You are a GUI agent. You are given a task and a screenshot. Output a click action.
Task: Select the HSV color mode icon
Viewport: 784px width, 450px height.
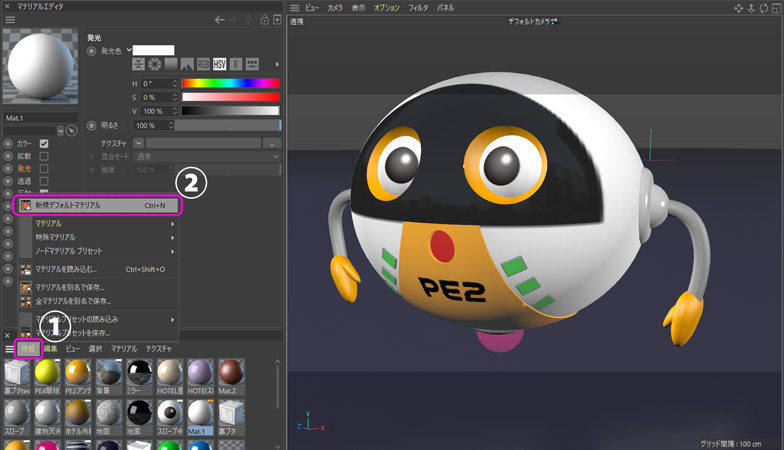coord(219,64)
